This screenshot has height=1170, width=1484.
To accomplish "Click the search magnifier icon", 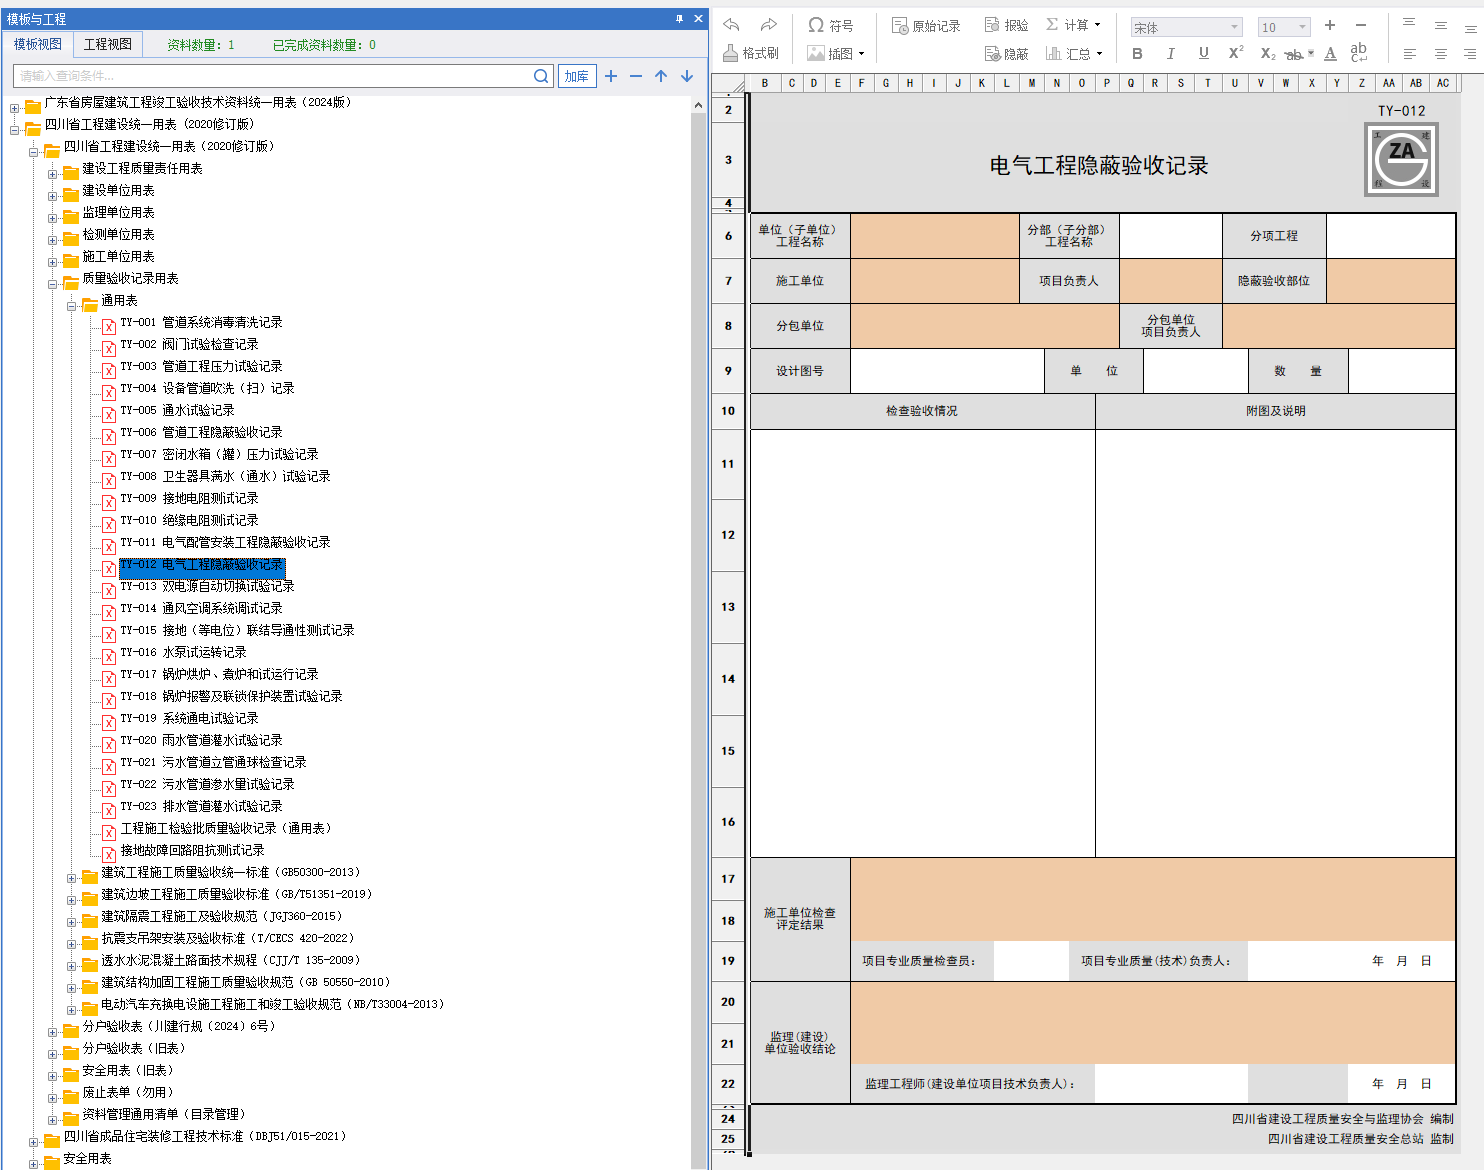I will coord(541,76).
